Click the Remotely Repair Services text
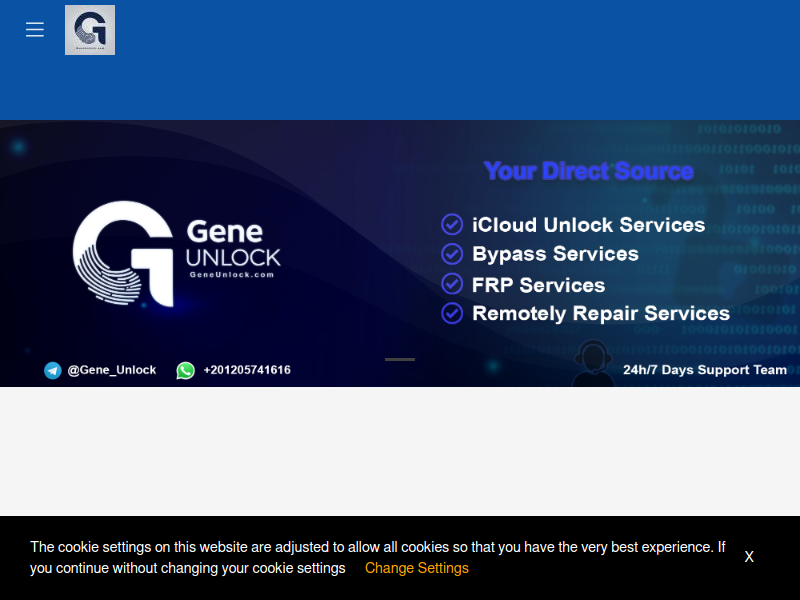Image resolution: width=800 pixels, height=600 pixels. [601, 313]
